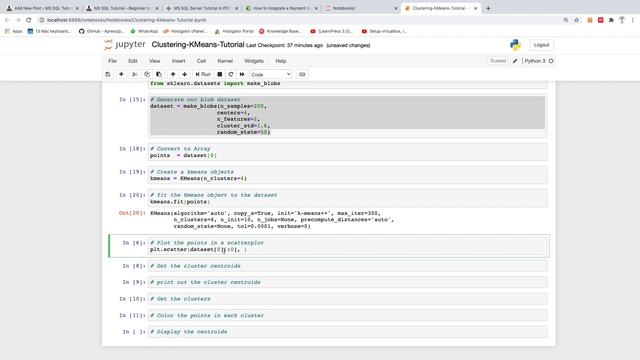The image size is (640, 360).
Task: Click the Python logo icon
Action: click(x=516, y=45)
